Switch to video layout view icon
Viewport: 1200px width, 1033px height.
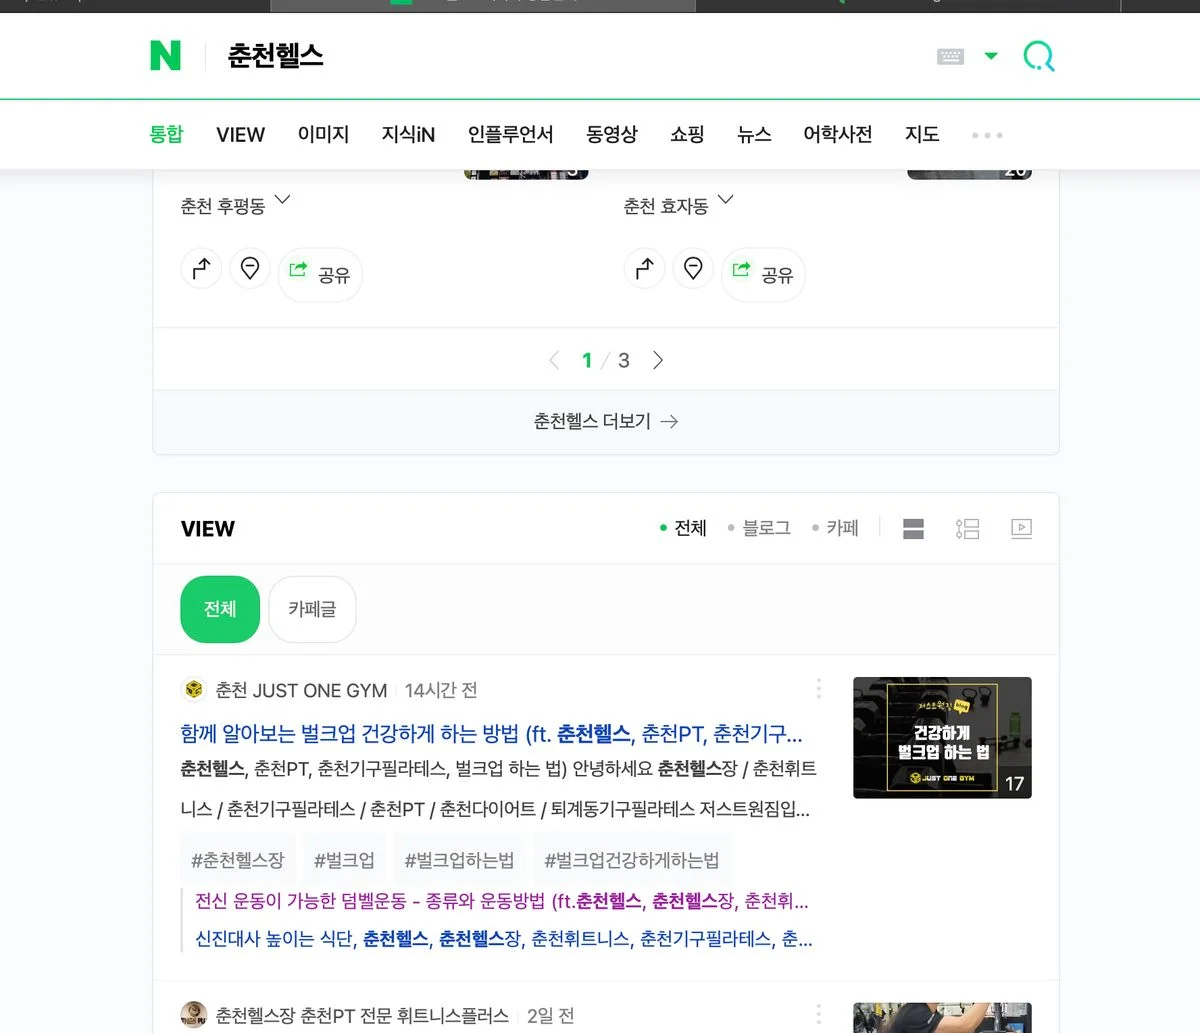pos(1021,529)
